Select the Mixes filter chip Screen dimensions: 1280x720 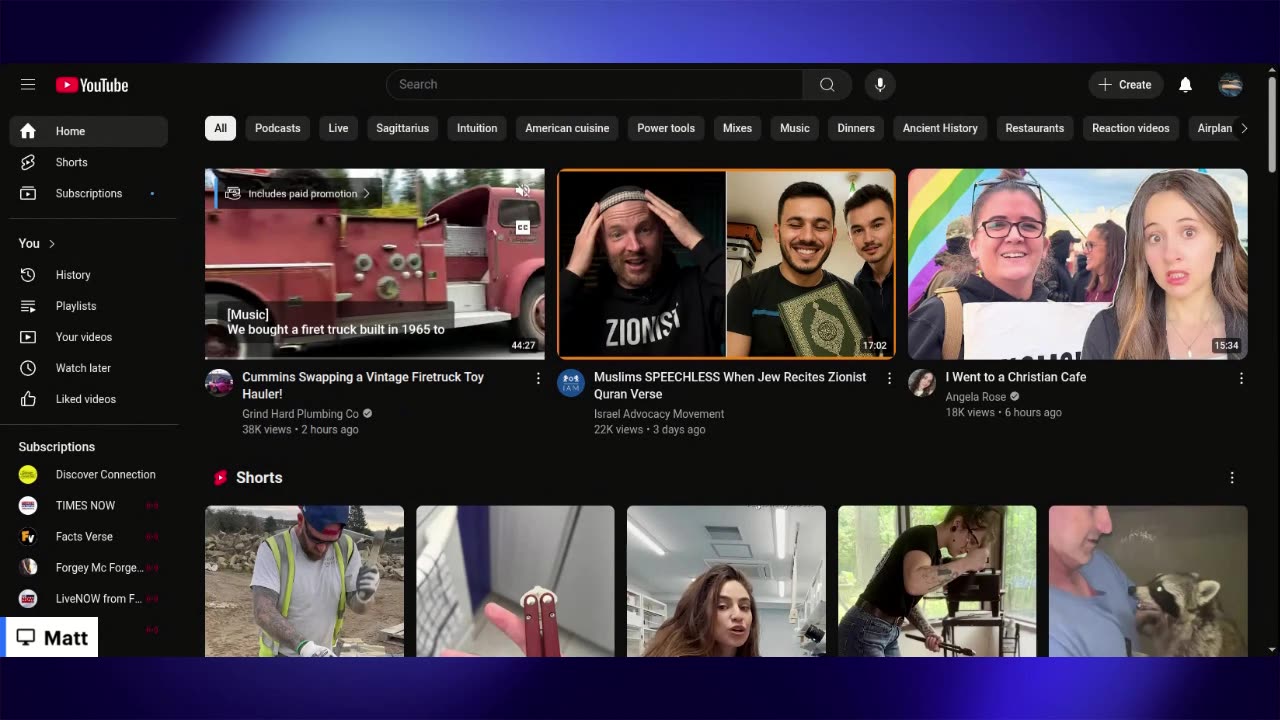click(x=737, y=128)
